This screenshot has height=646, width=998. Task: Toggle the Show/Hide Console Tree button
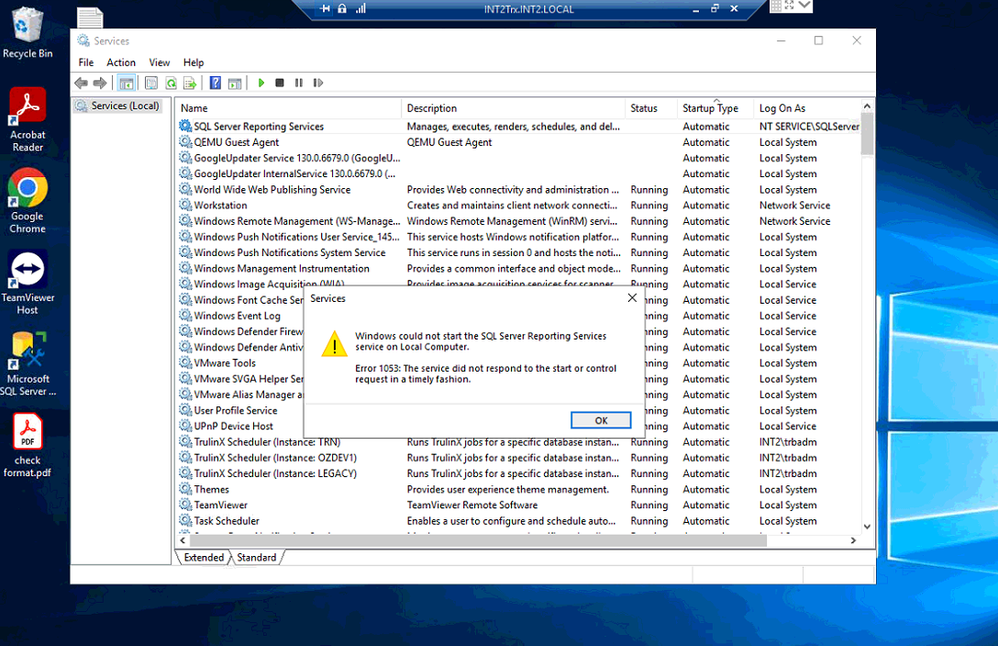click(x=127, y=83)
